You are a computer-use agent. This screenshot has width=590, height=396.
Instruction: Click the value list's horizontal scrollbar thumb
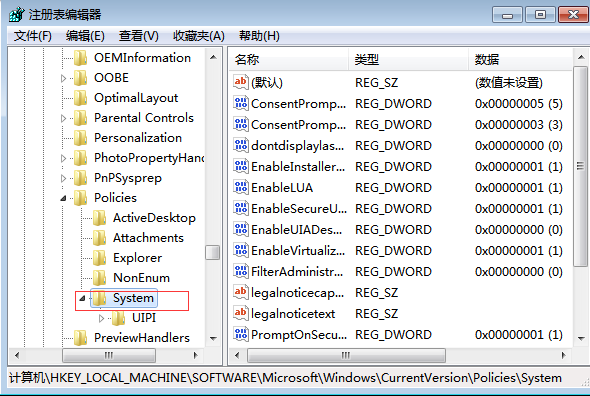point(346,355)
